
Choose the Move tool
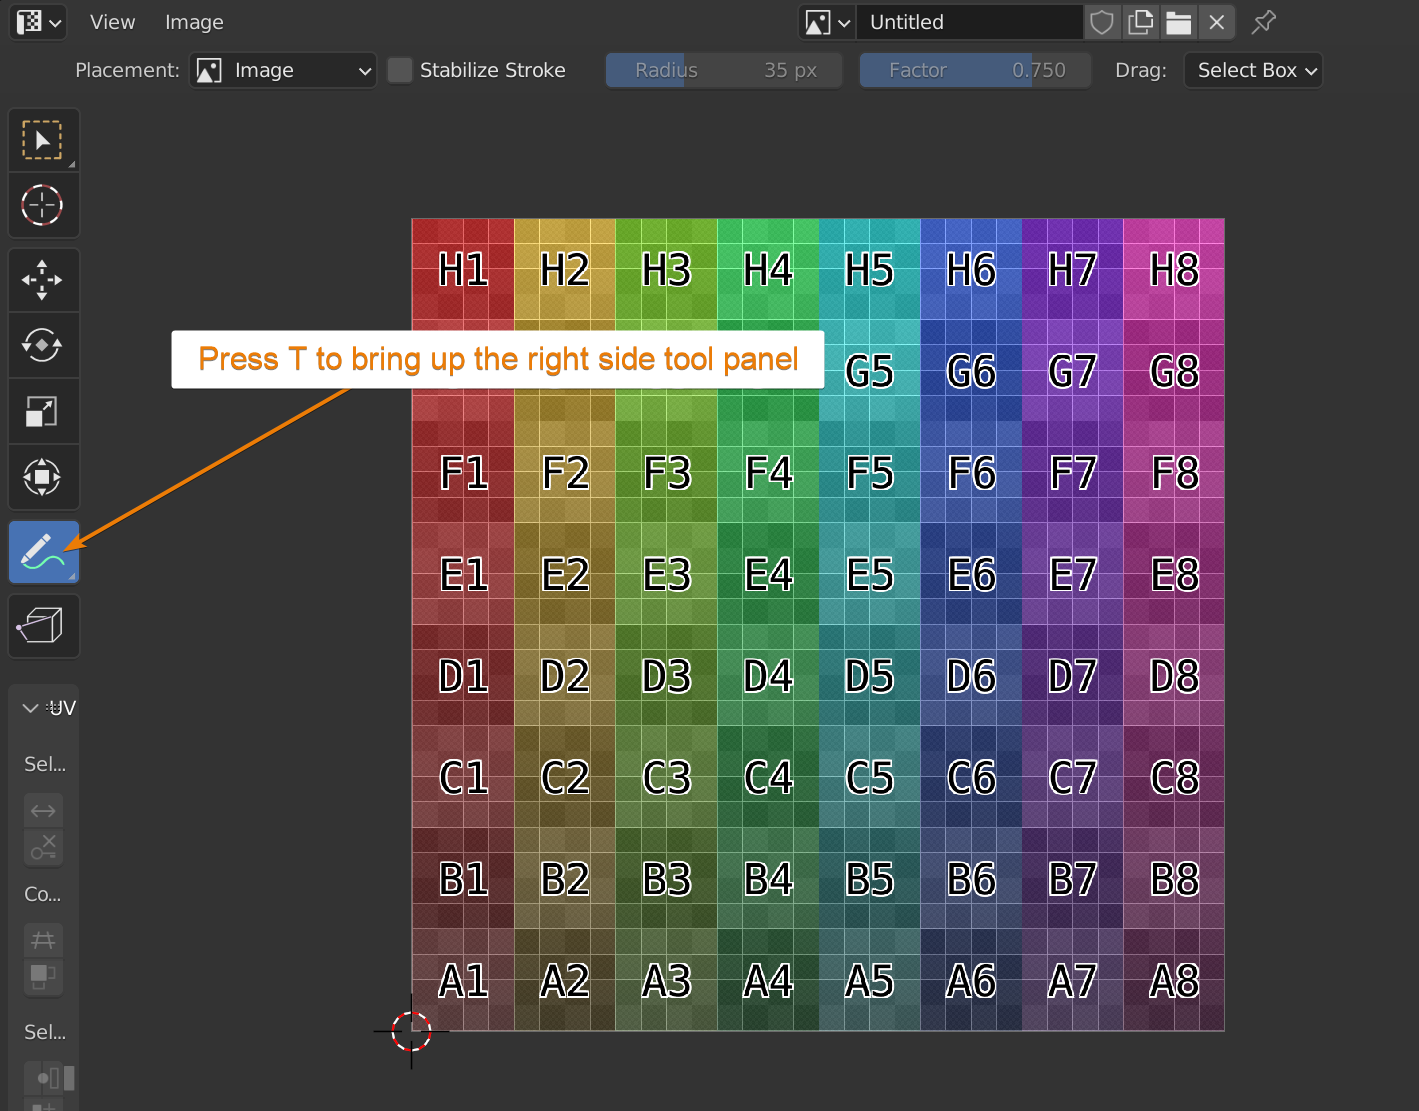[x=42, y=280]
